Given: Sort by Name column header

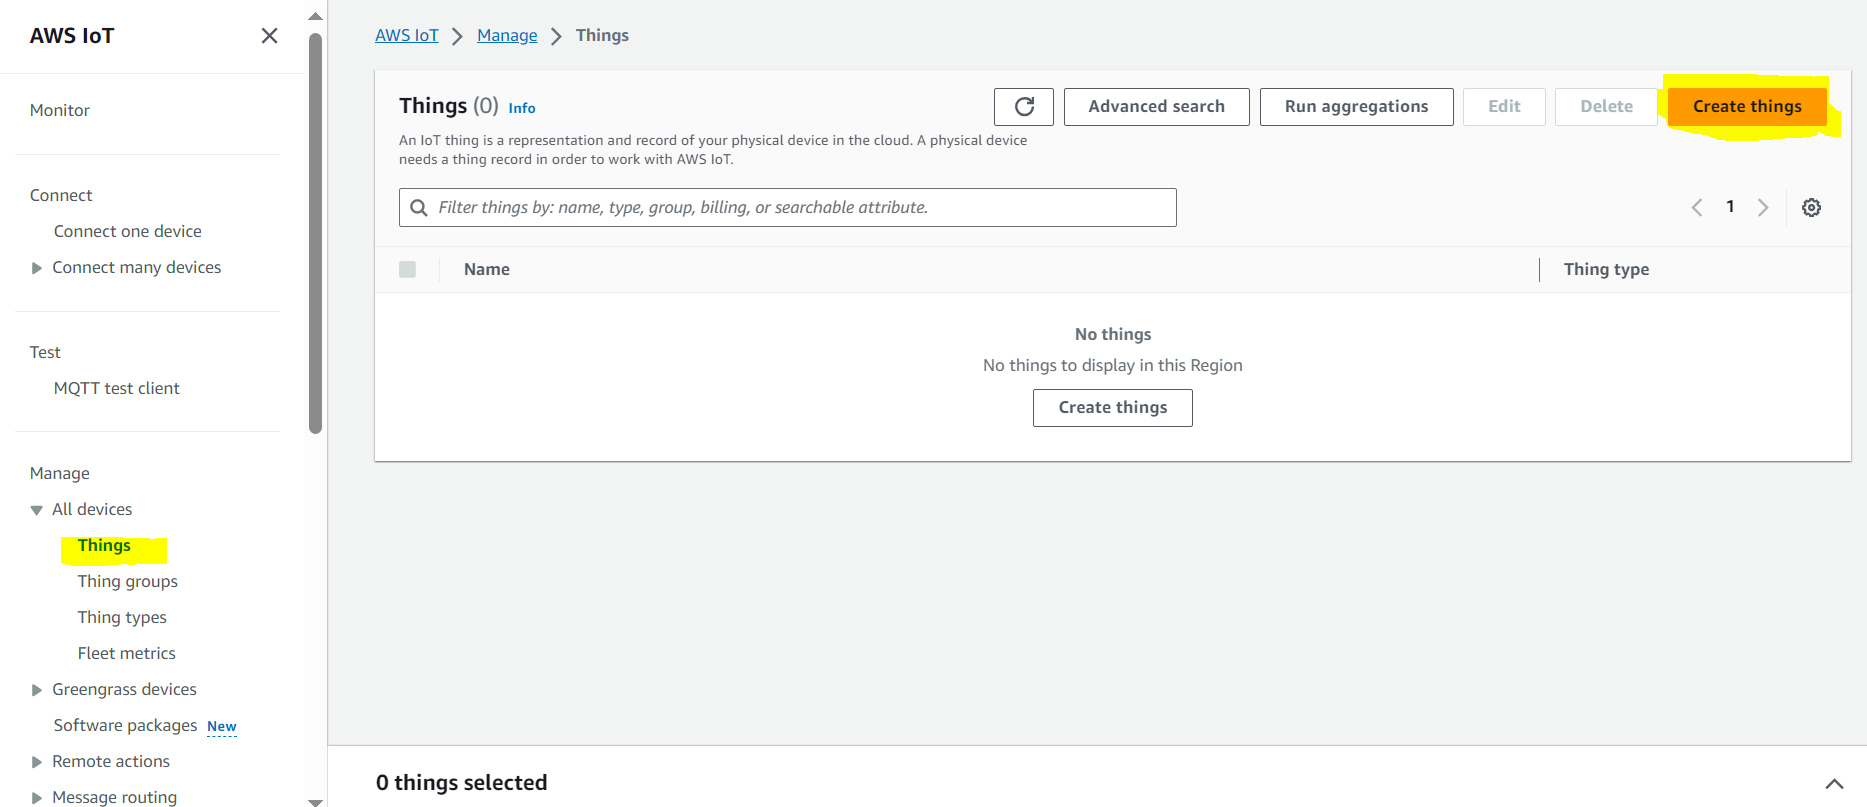Looking at the screenshot, I should tap(487, 269).
